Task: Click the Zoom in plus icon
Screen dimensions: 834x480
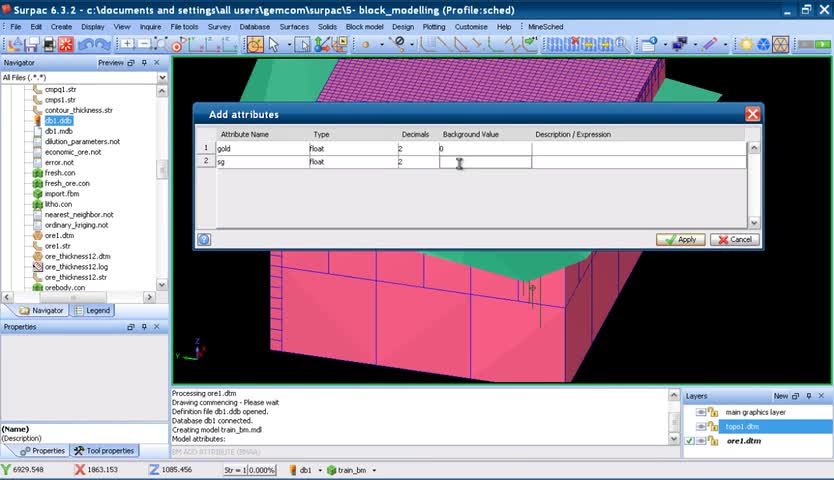Action: click(x=127, y=45)
